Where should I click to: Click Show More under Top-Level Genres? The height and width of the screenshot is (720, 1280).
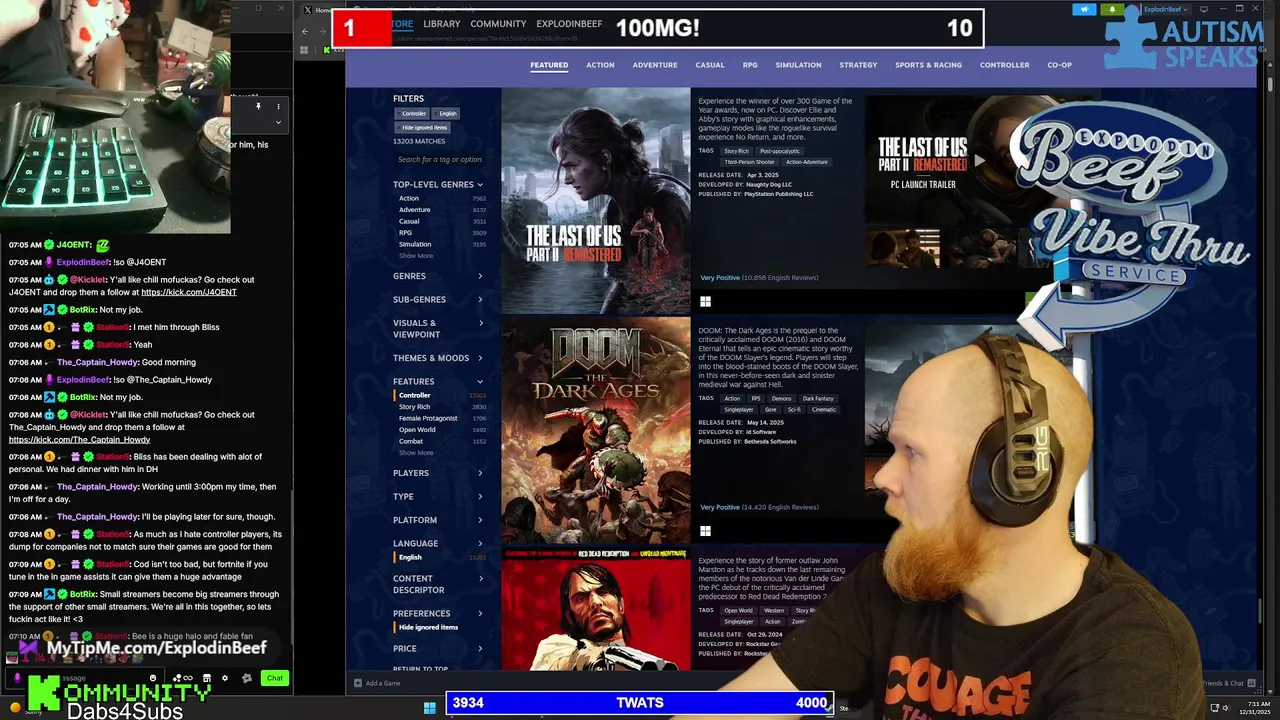click(416, 256)
